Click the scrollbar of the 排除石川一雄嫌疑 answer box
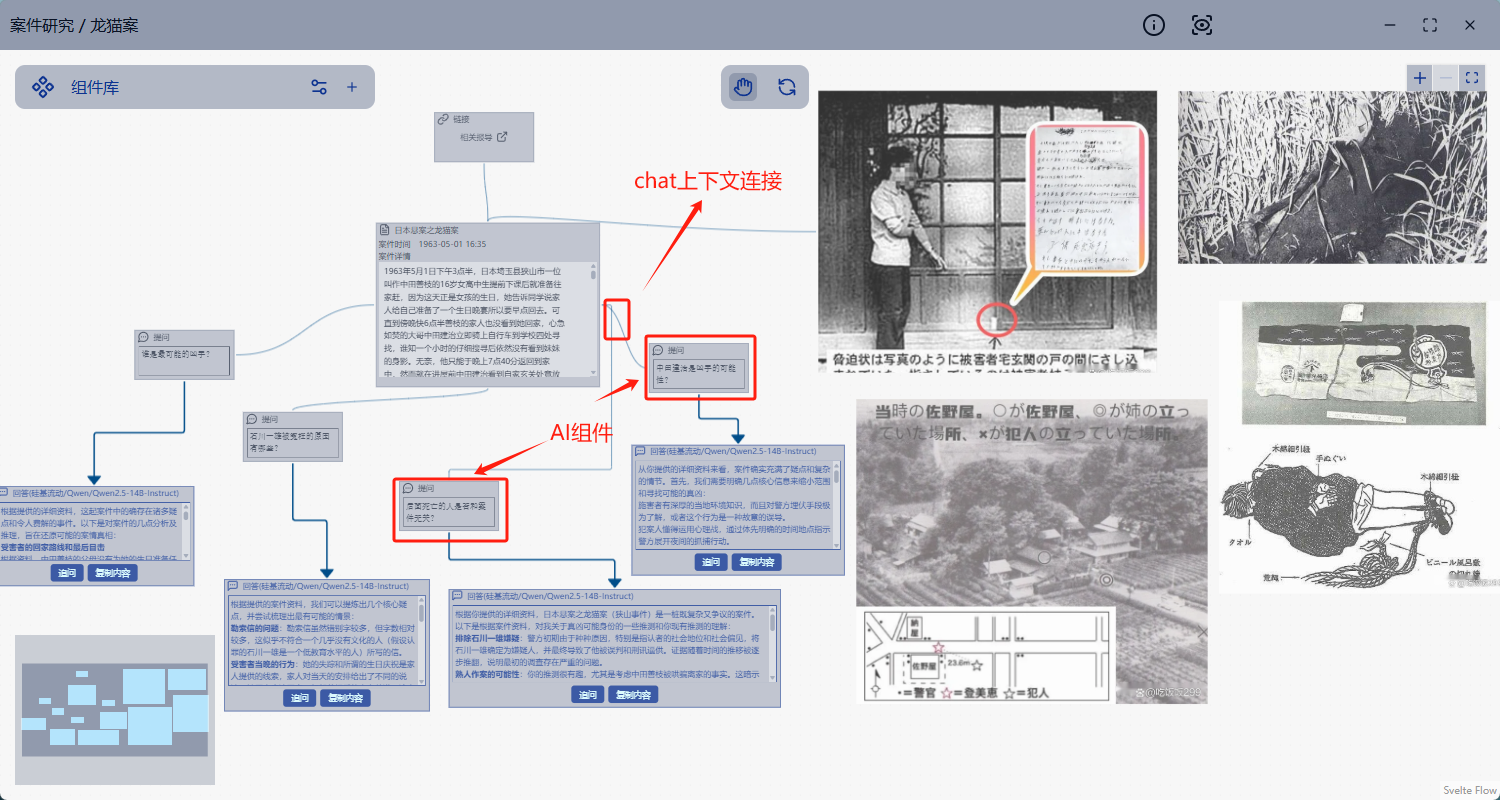1500x800 pixels. coord(772,643)
